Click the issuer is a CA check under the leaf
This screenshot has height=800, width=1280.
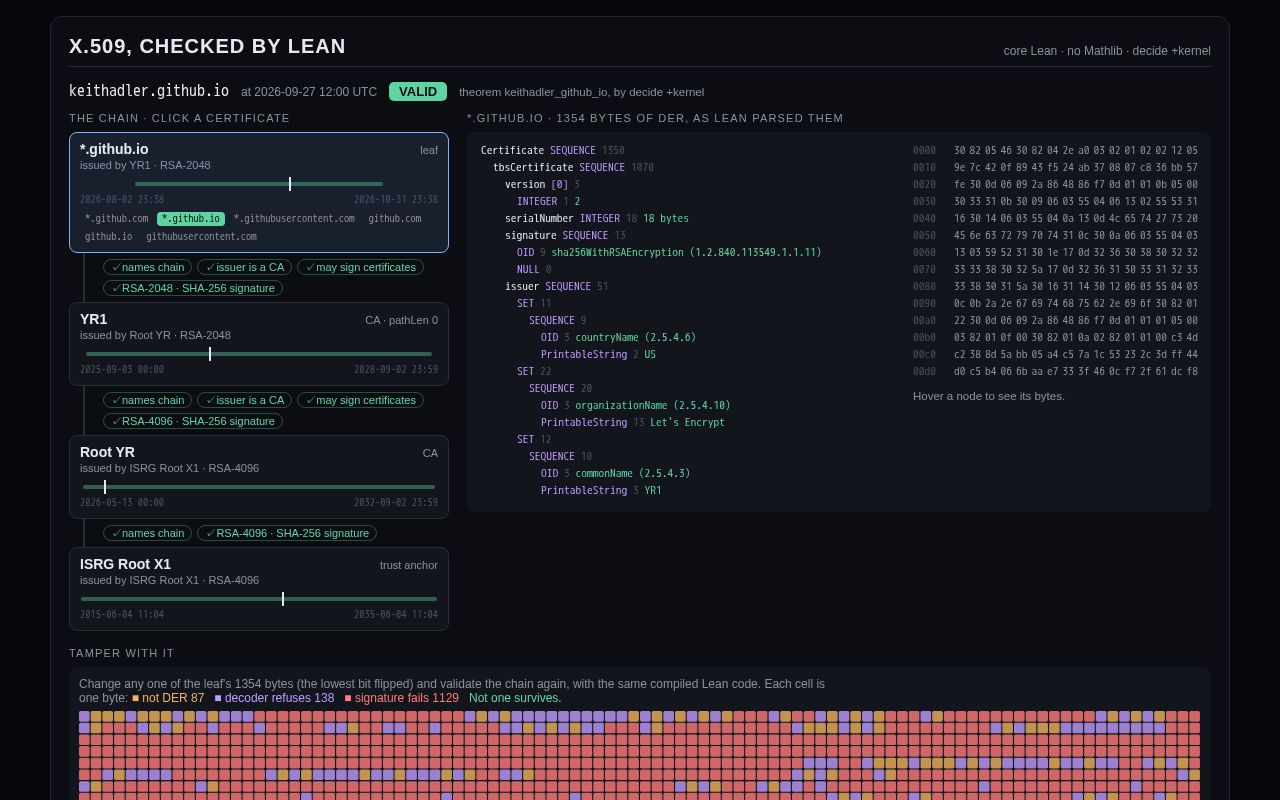(x=245, y=267)
